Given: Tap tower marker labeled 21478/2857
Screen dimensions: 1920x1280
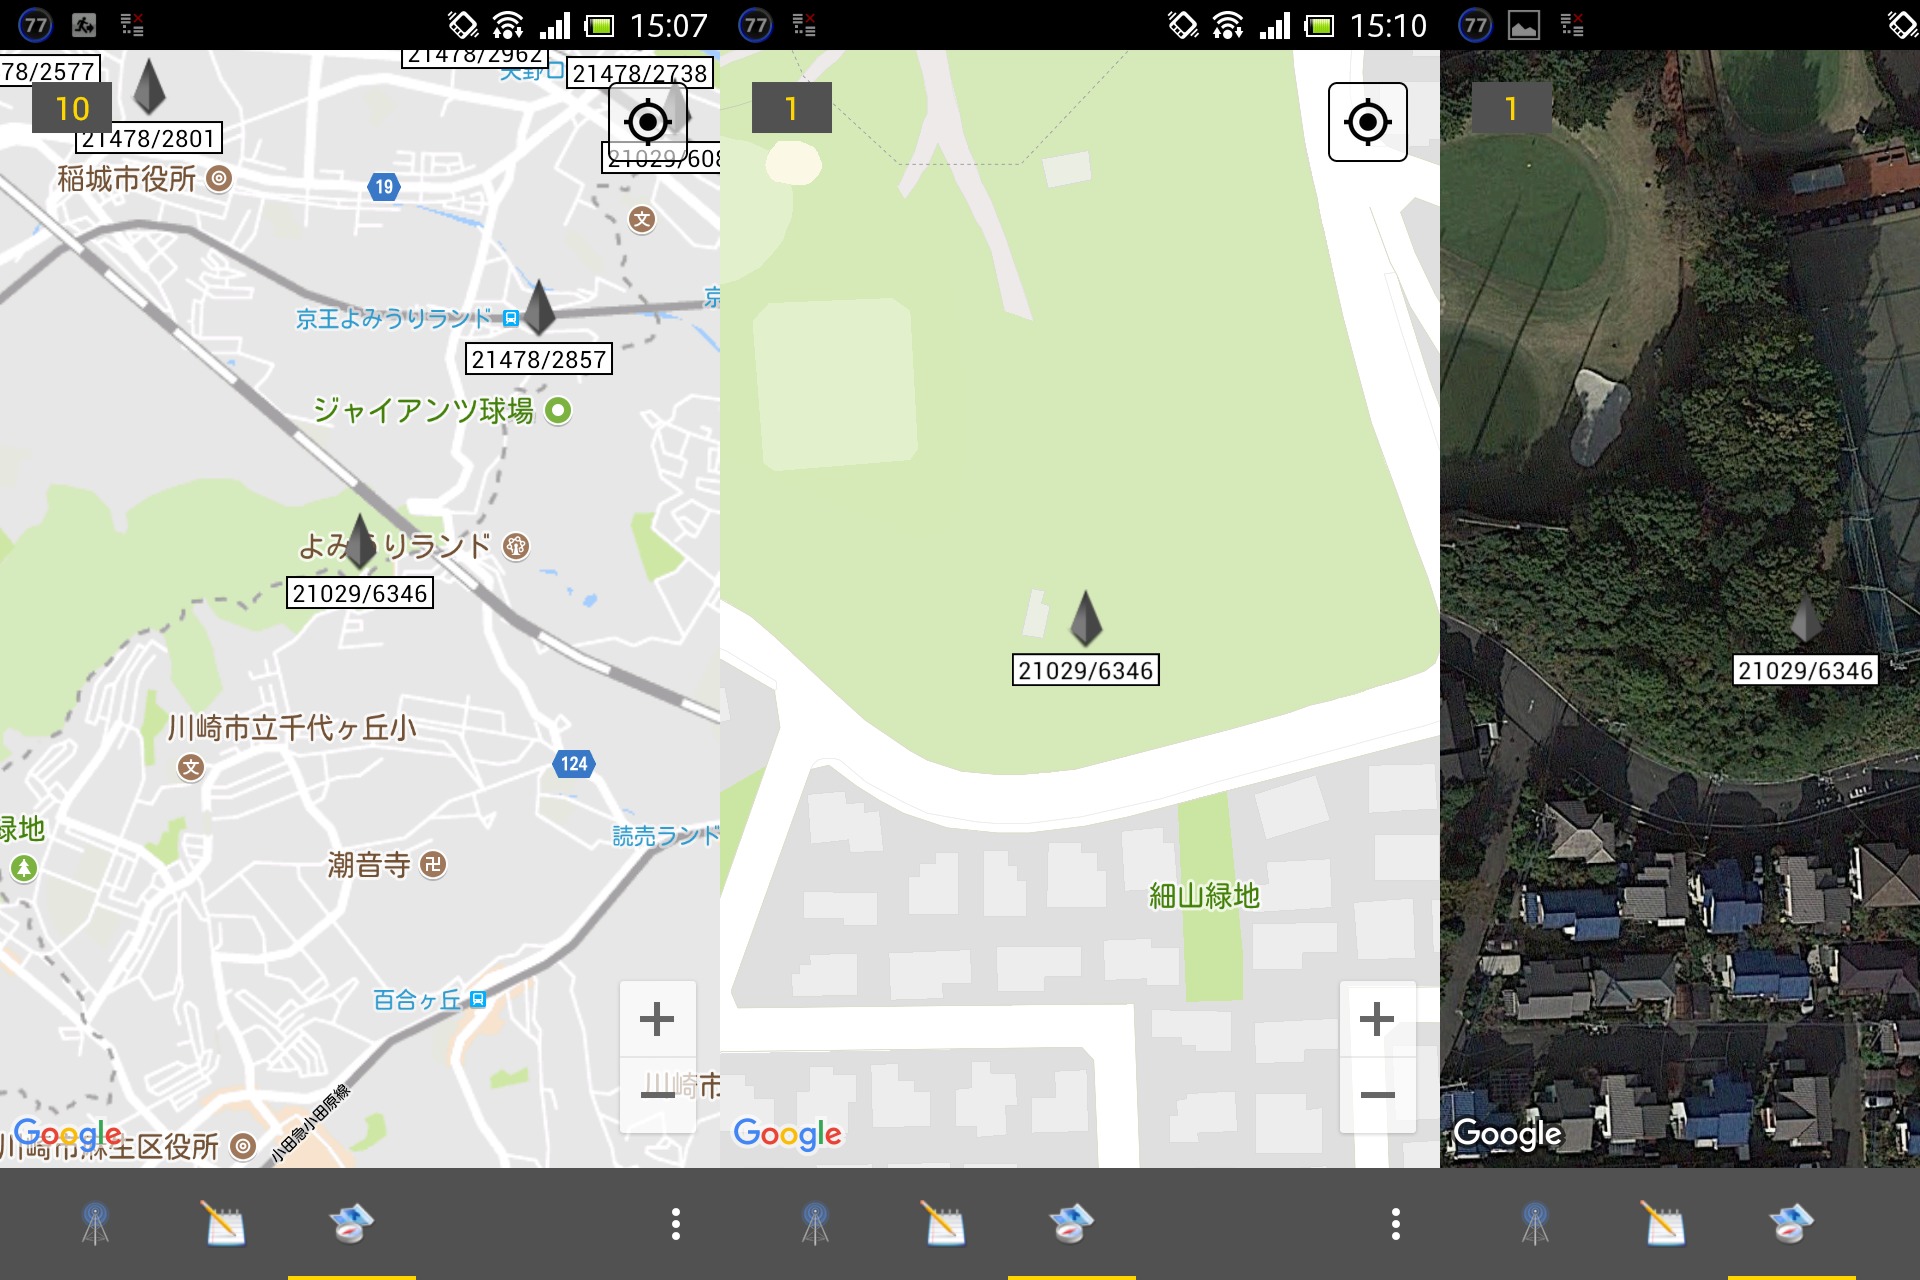Looking at the screenshot, I should [x=539, y=308].
